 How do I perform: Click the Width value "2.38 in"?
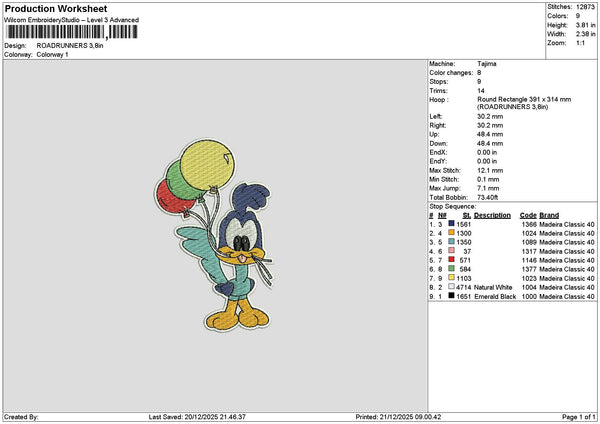[x=585, y=34]
